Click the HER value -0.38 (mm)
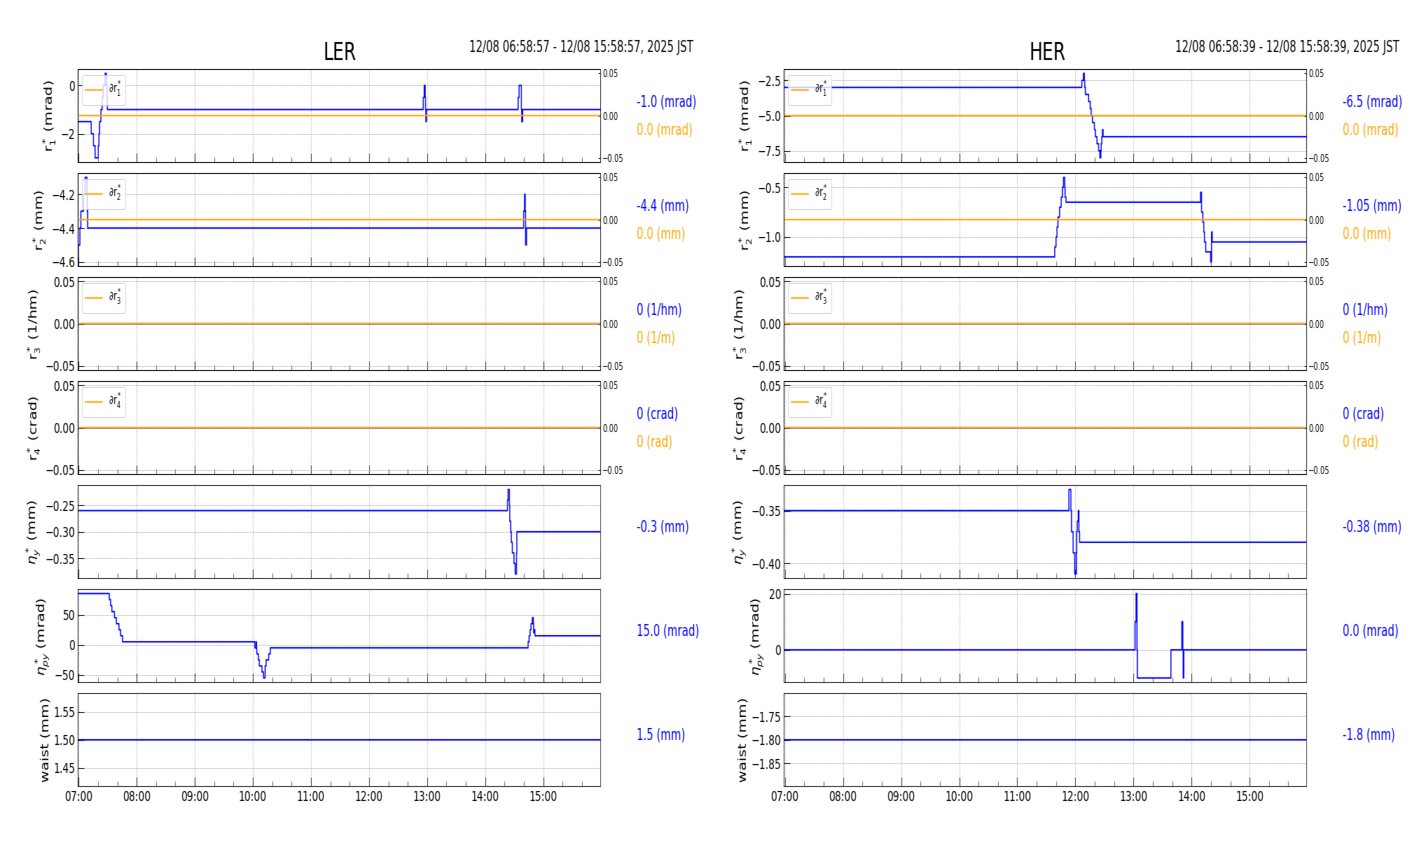Image resolution: width=1412 pixels, height=864 pixels. coord(1371,527)
